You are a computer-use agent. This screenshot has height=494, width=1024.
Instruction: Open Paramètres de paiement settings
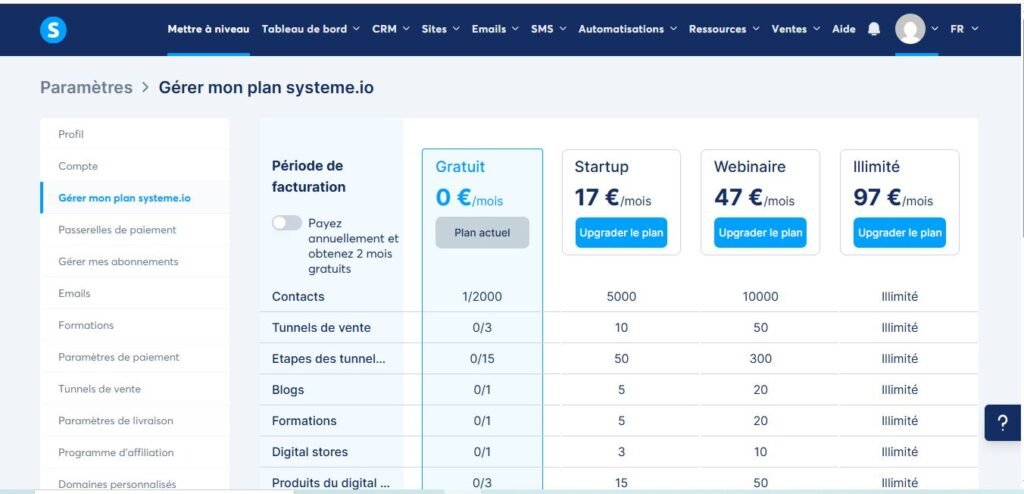pos(135,357)
